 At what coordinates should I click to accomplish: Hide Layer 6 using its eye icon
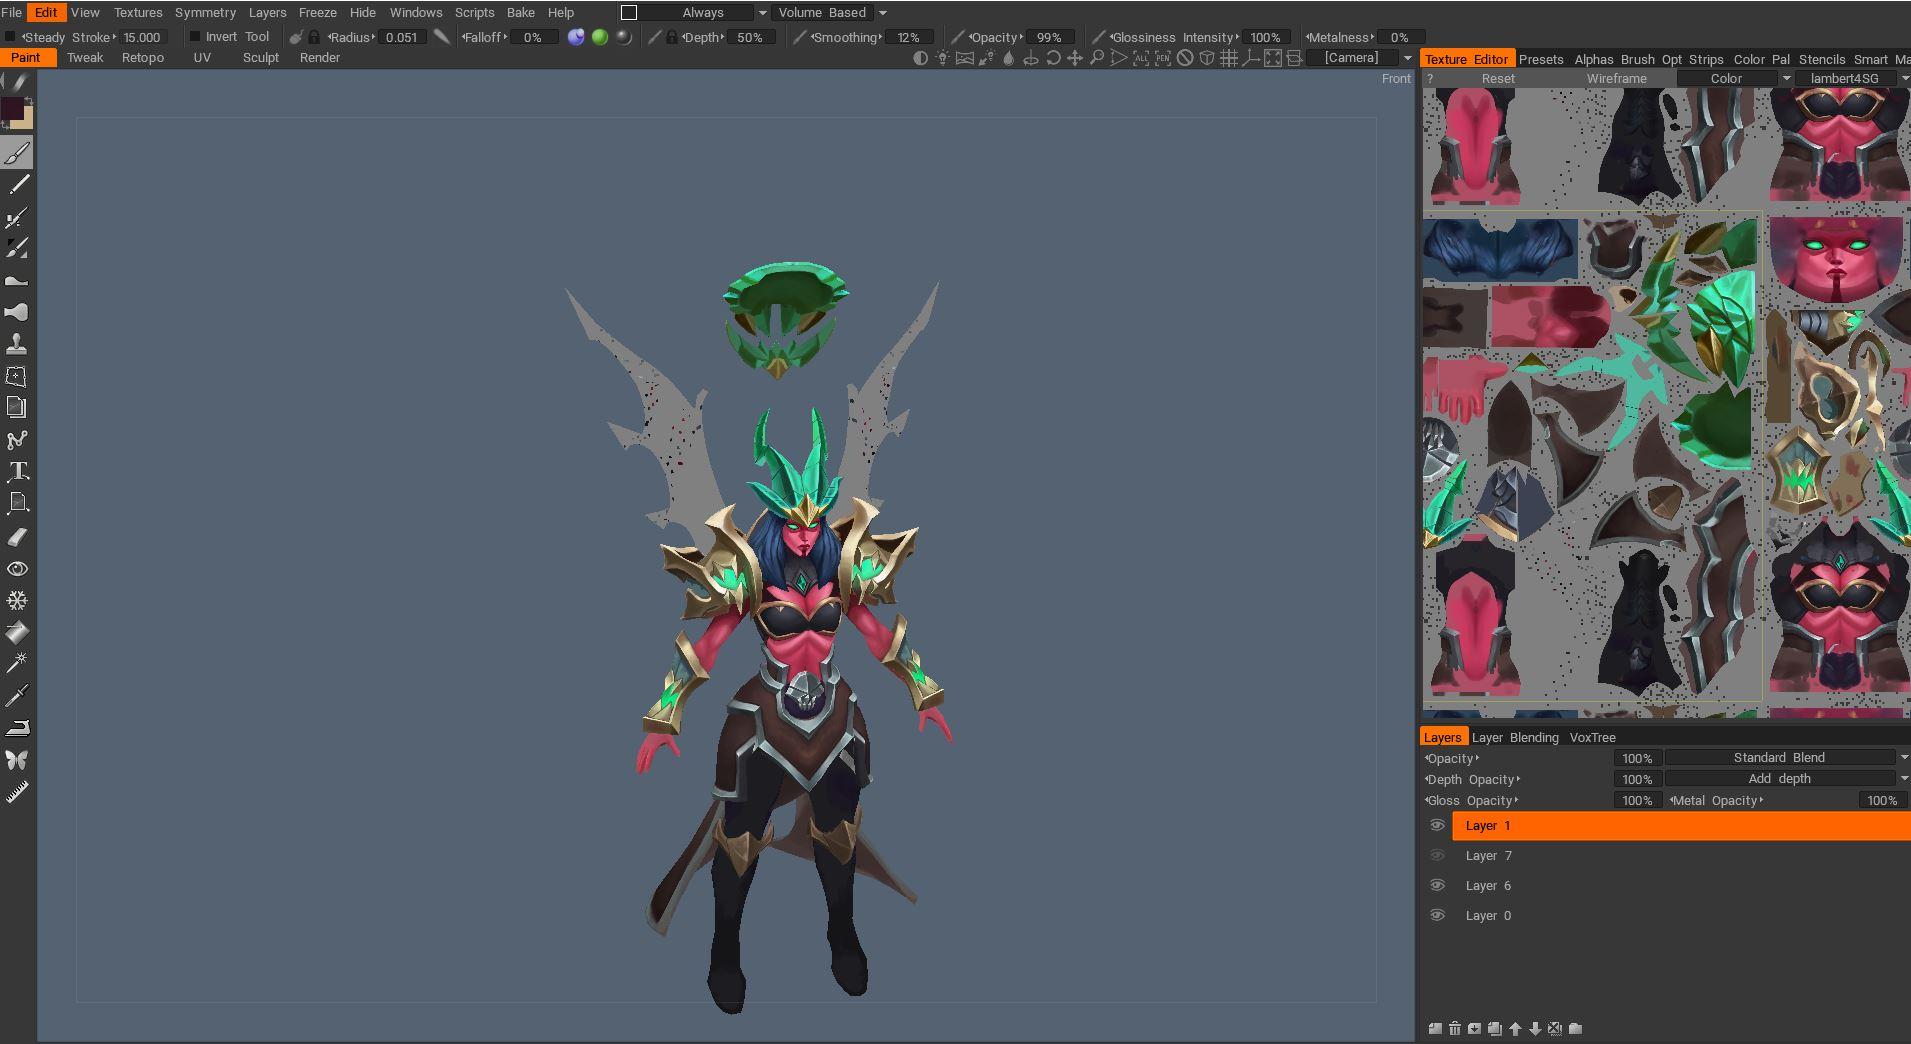1437,885
